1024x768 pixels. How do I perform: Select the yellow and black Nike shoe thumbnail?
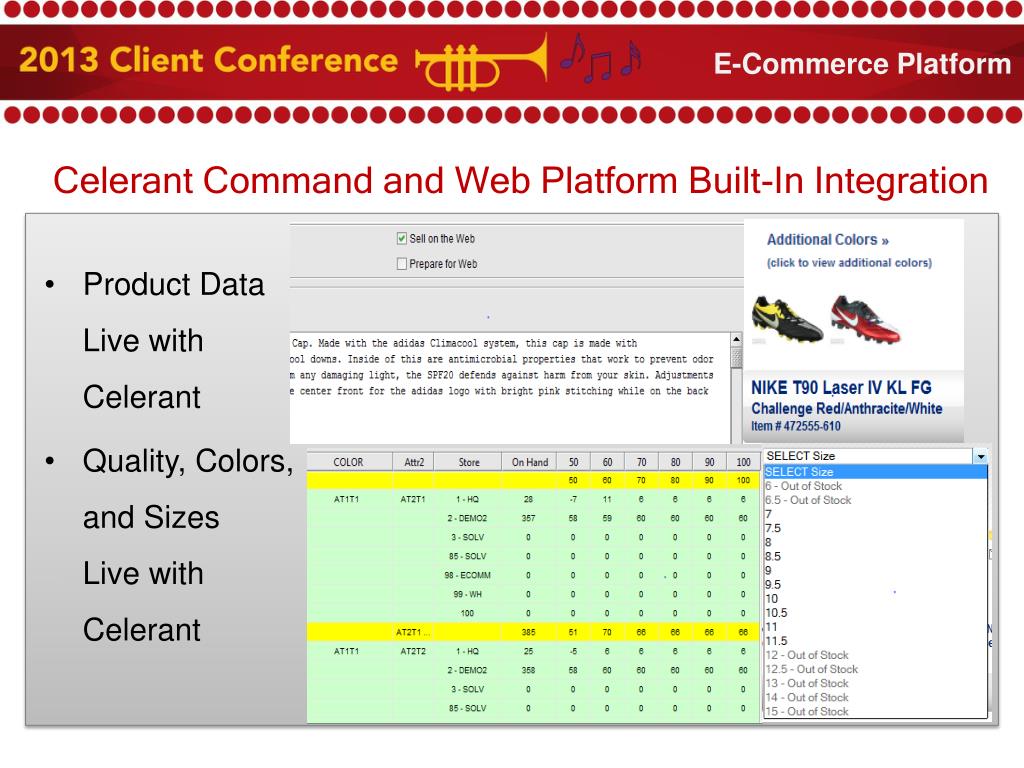click(786, 319)
